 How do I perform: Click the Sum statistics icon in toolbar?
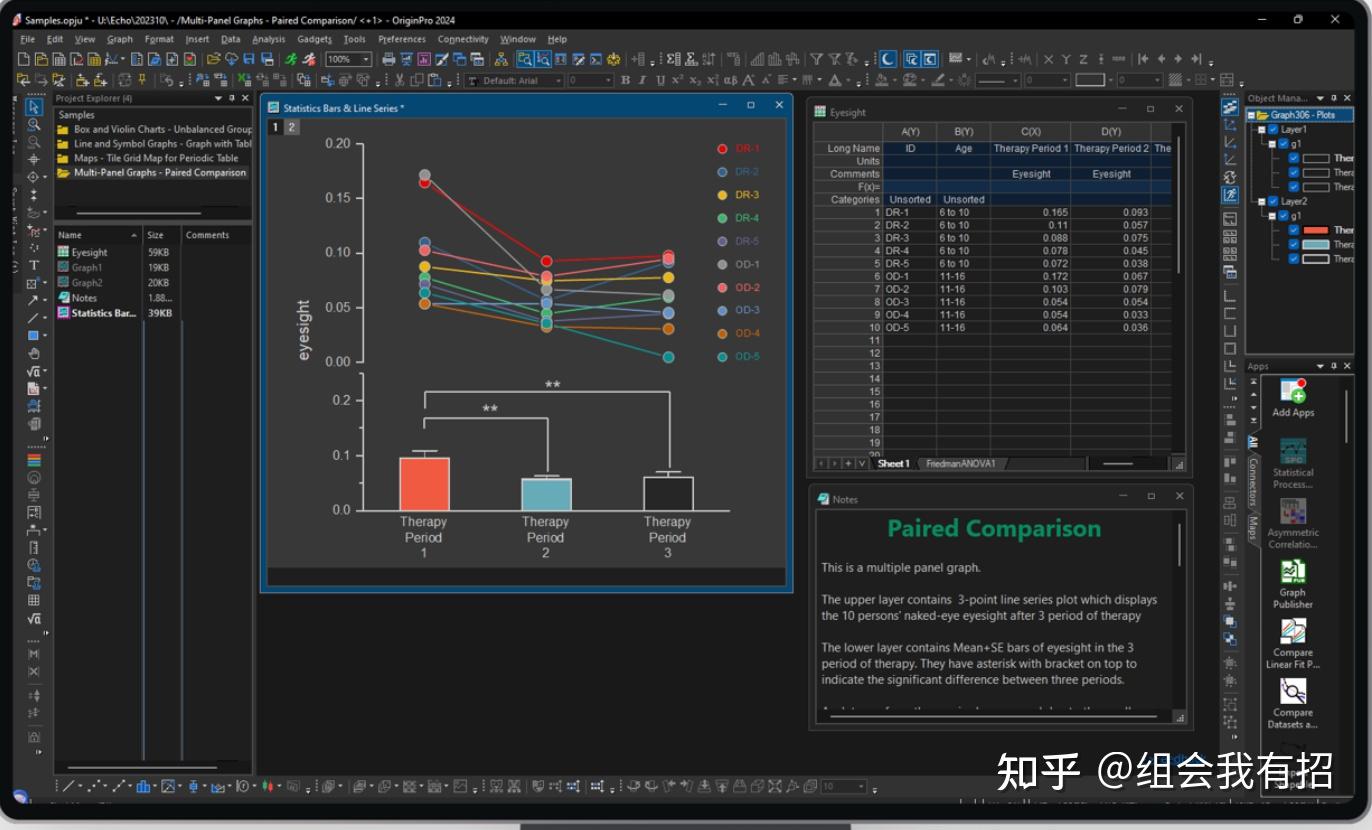[674, 59]
